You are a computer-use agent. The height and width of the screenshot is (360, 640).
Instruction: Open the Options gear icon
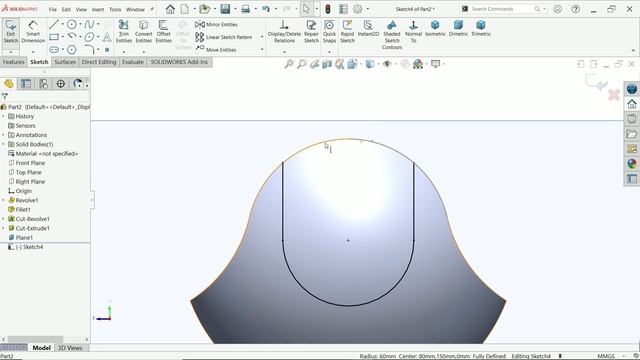(x=358, y=9)
